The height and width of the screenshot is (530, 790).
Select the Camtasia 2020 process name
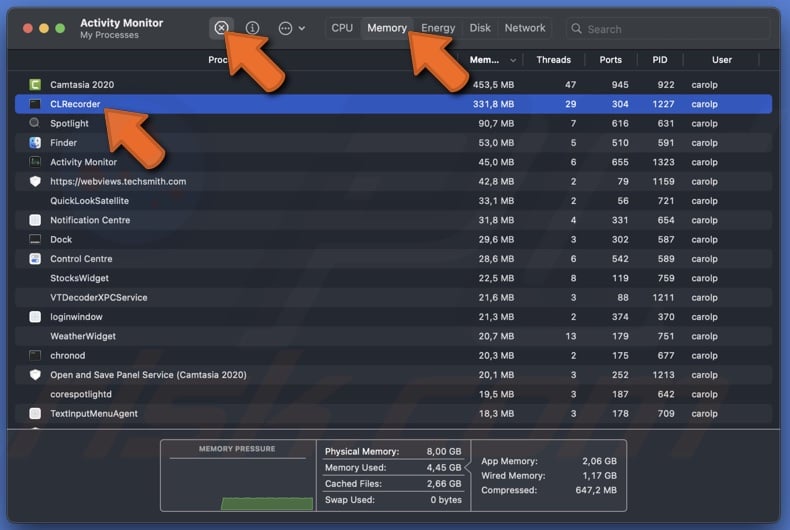[x=82, y=85]
